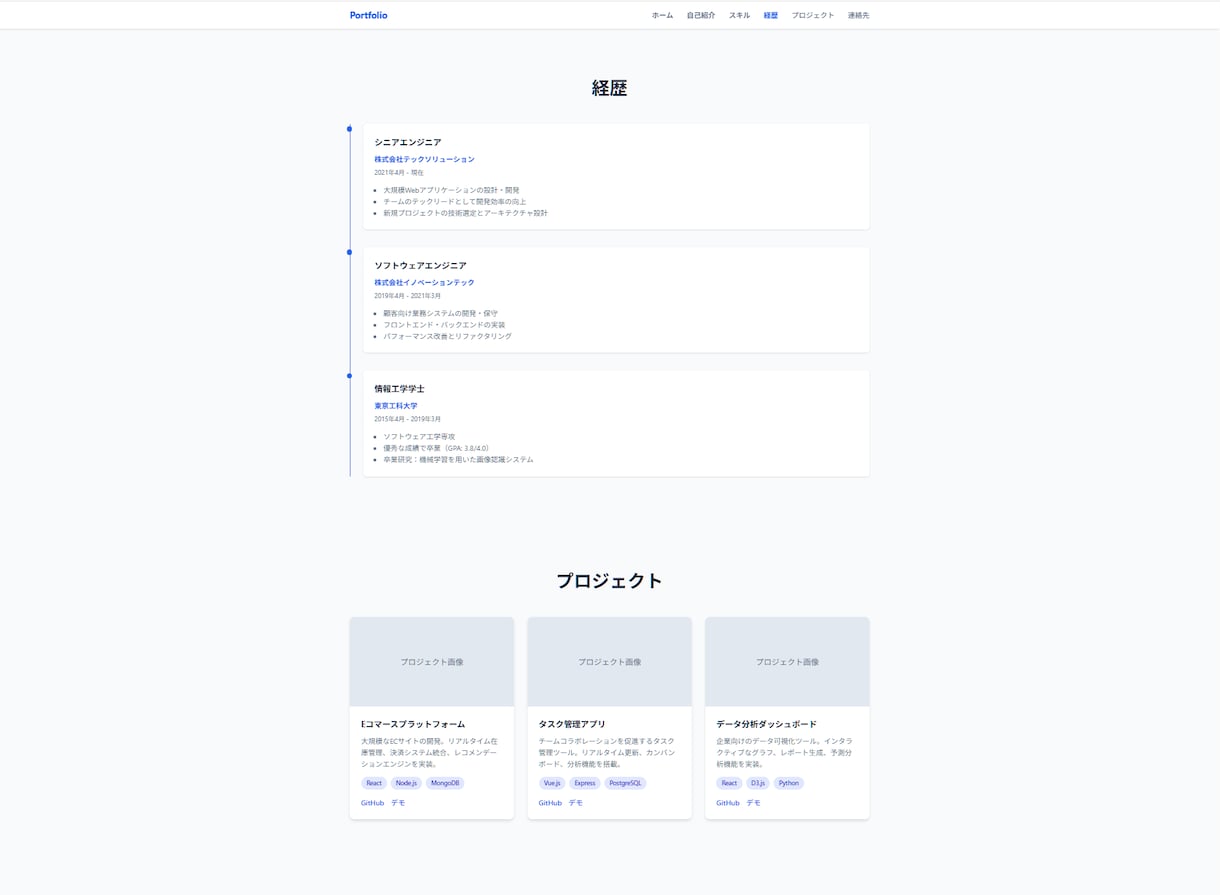Click the date range 2021年4月 - 現在
Screen dimensions: 1220x895
(399, 173)
